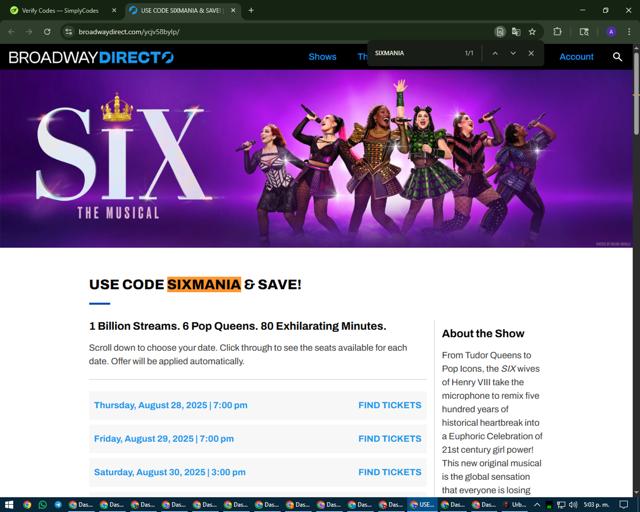Launch pinned Chrome from taskbar
The width and height of the screenshot is (640, 512).
click(x=27, y=505)
